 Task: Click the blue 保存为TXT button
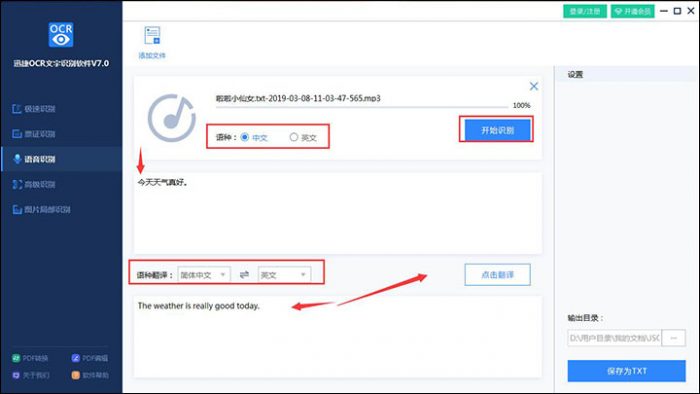[x=626, y=371]
